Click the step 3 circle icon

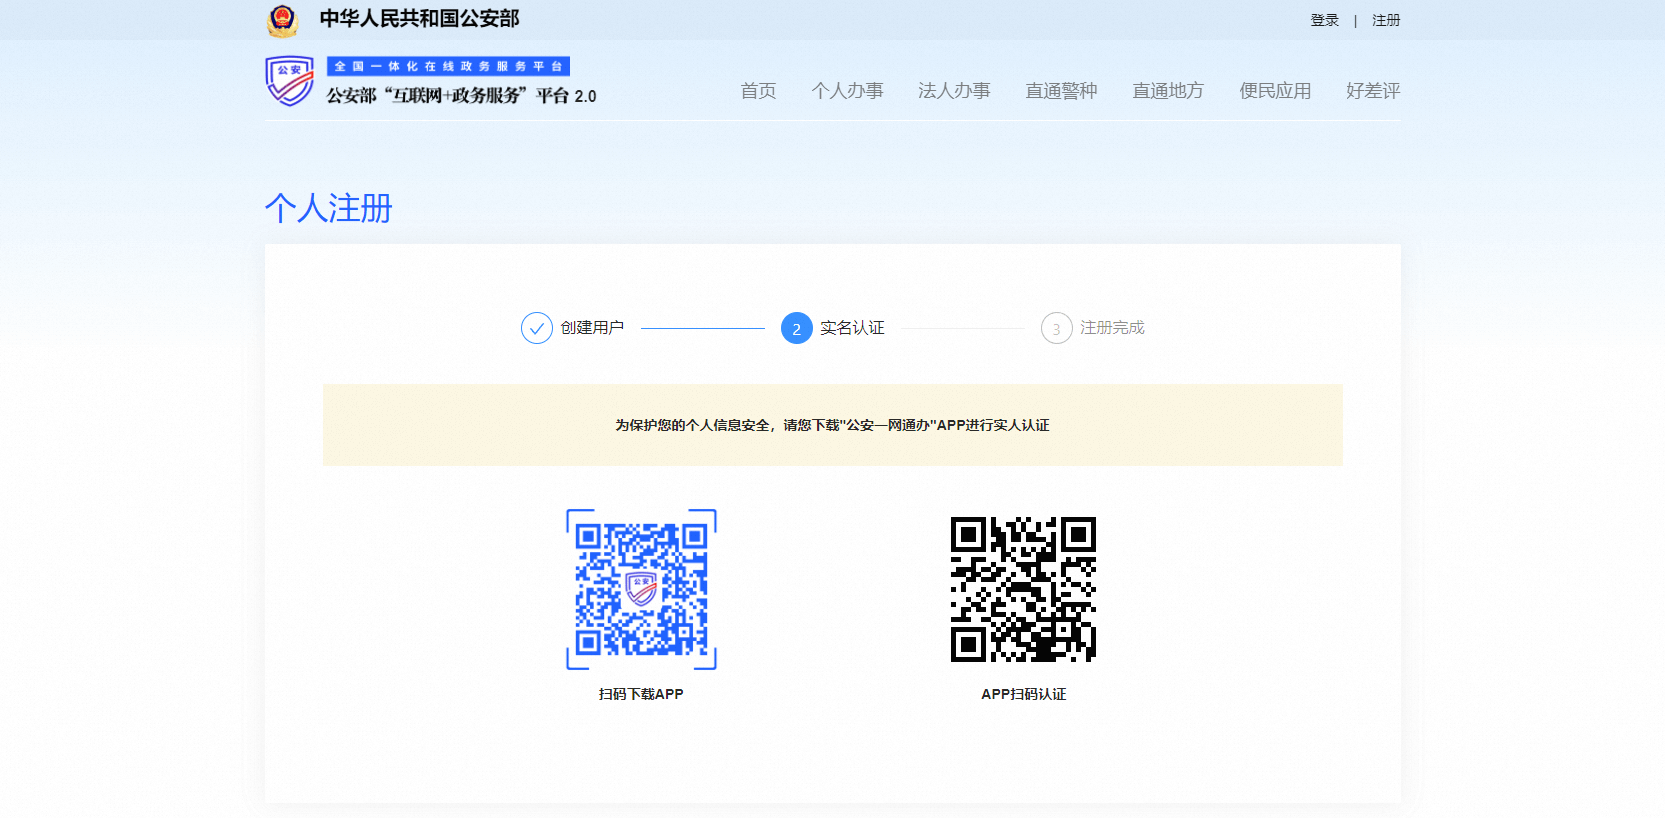pos(1057,328)
